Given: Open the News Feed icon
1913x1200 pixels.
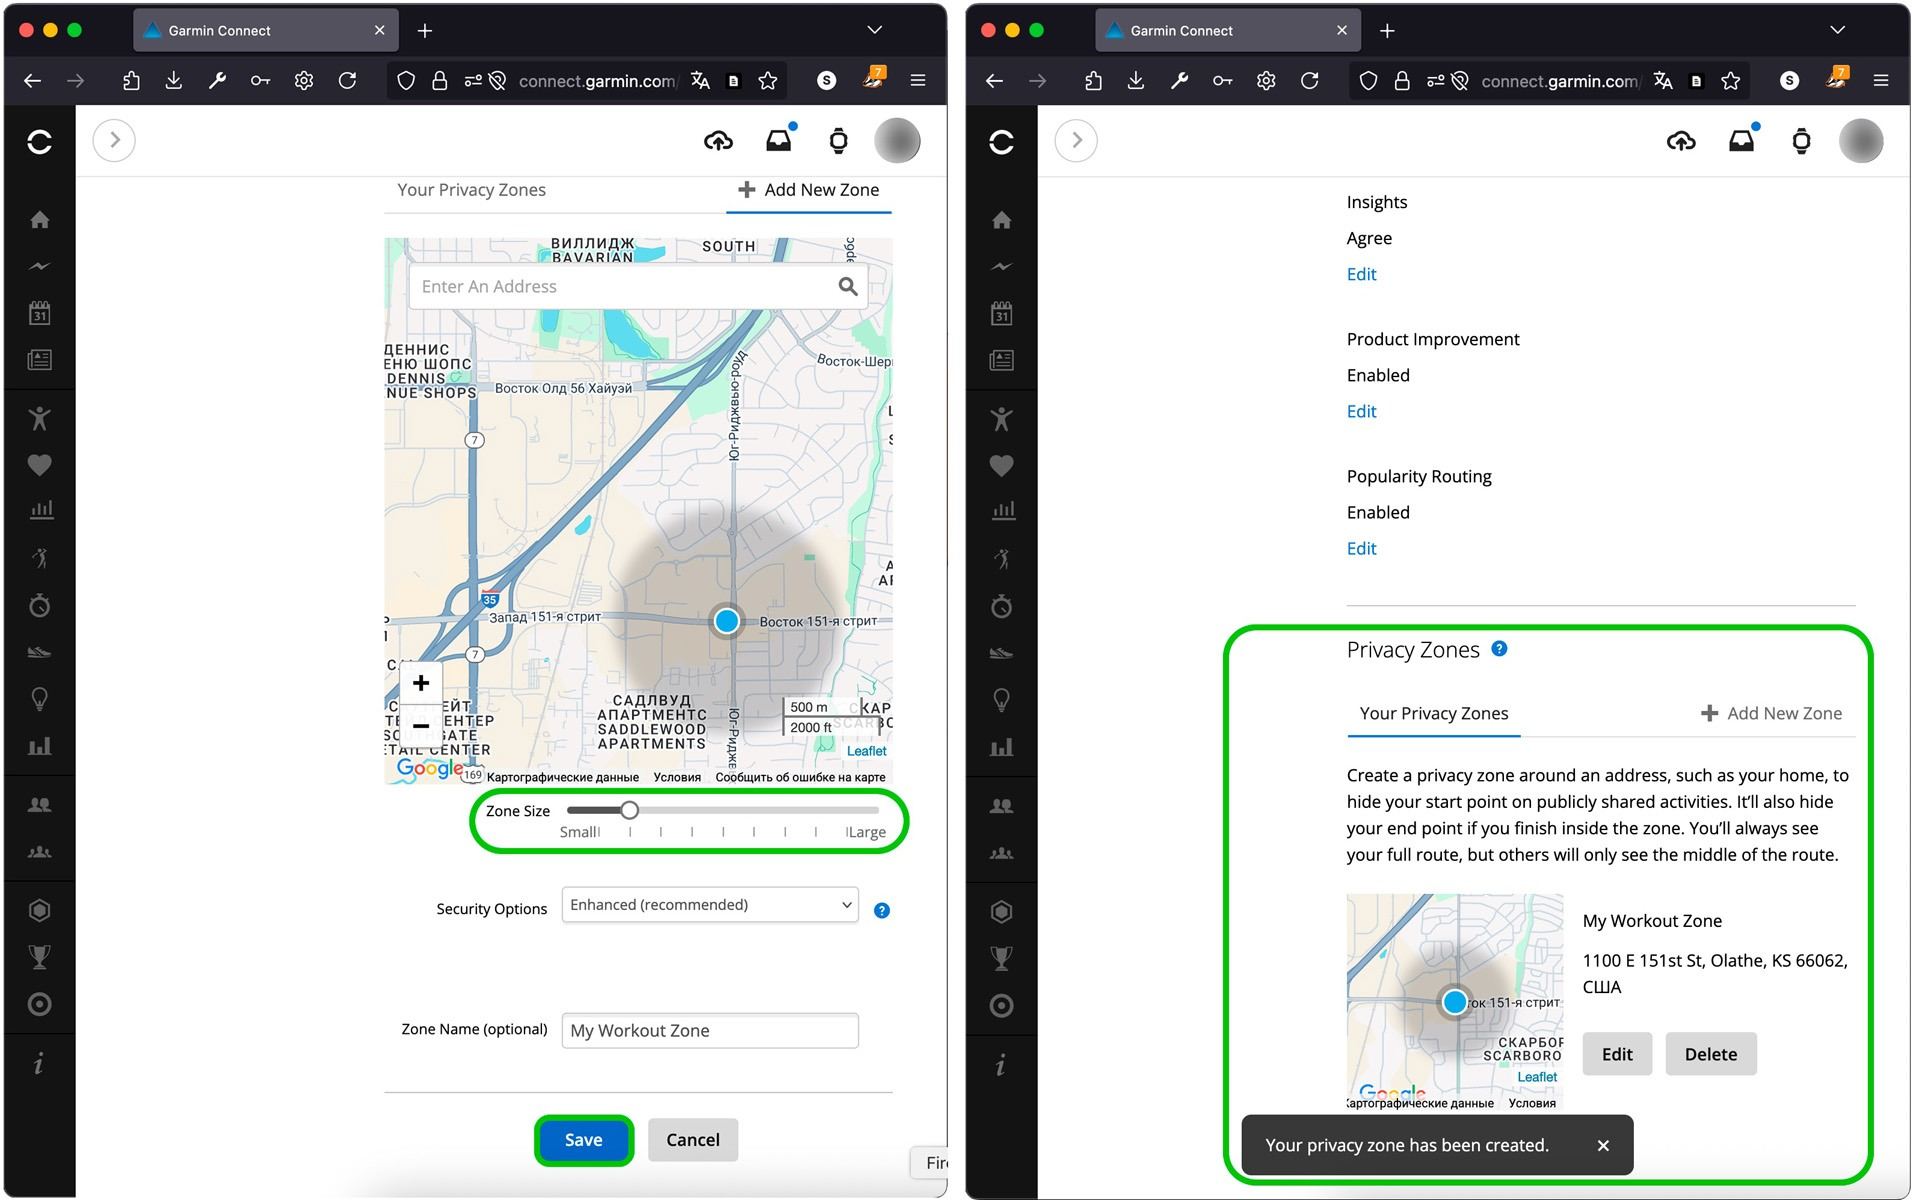Looking at the screenshot, I should (x=40, y=360).
